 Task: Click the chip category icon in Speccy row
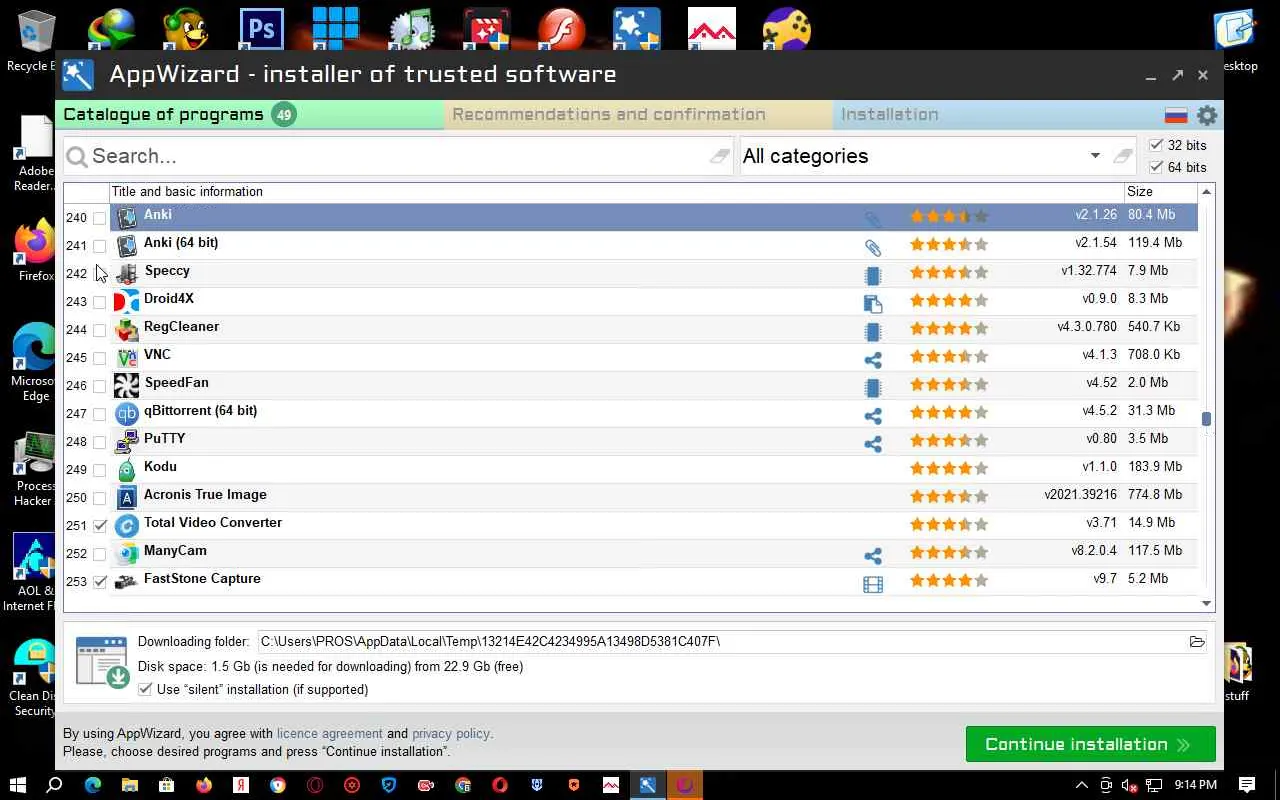point(873,275)
